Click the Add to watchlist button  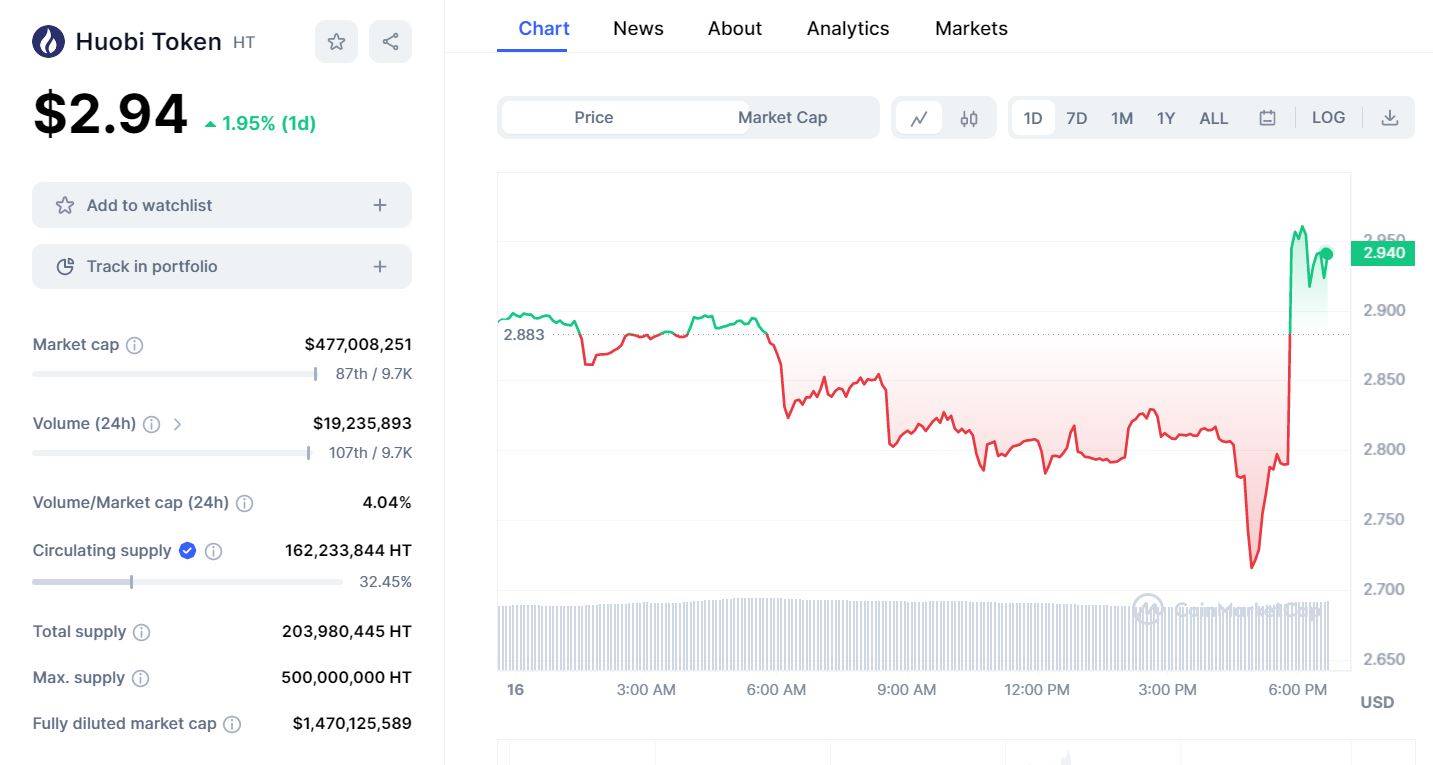(222, 205)
